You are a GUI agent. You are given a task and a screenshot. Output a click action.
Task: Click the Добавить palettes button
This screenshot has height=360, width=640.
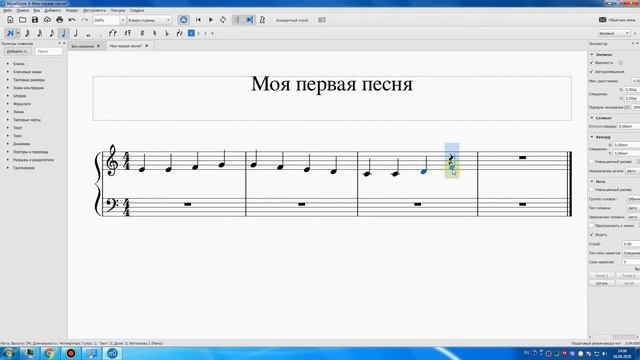[x=18, y=51]
